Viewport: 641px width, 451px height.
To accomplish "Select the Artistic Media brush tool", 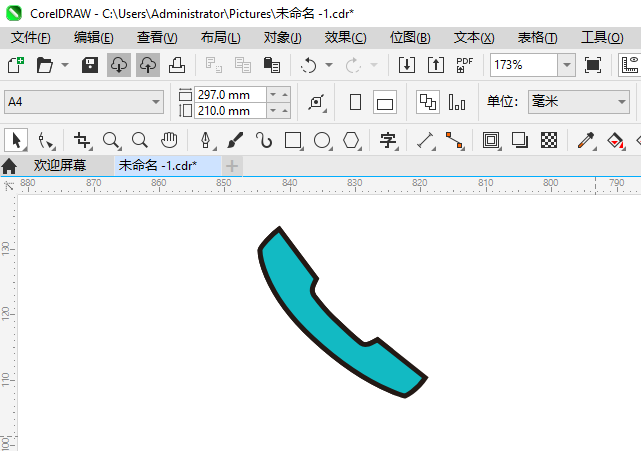I will pyautogui.click(x=235, y=140).
